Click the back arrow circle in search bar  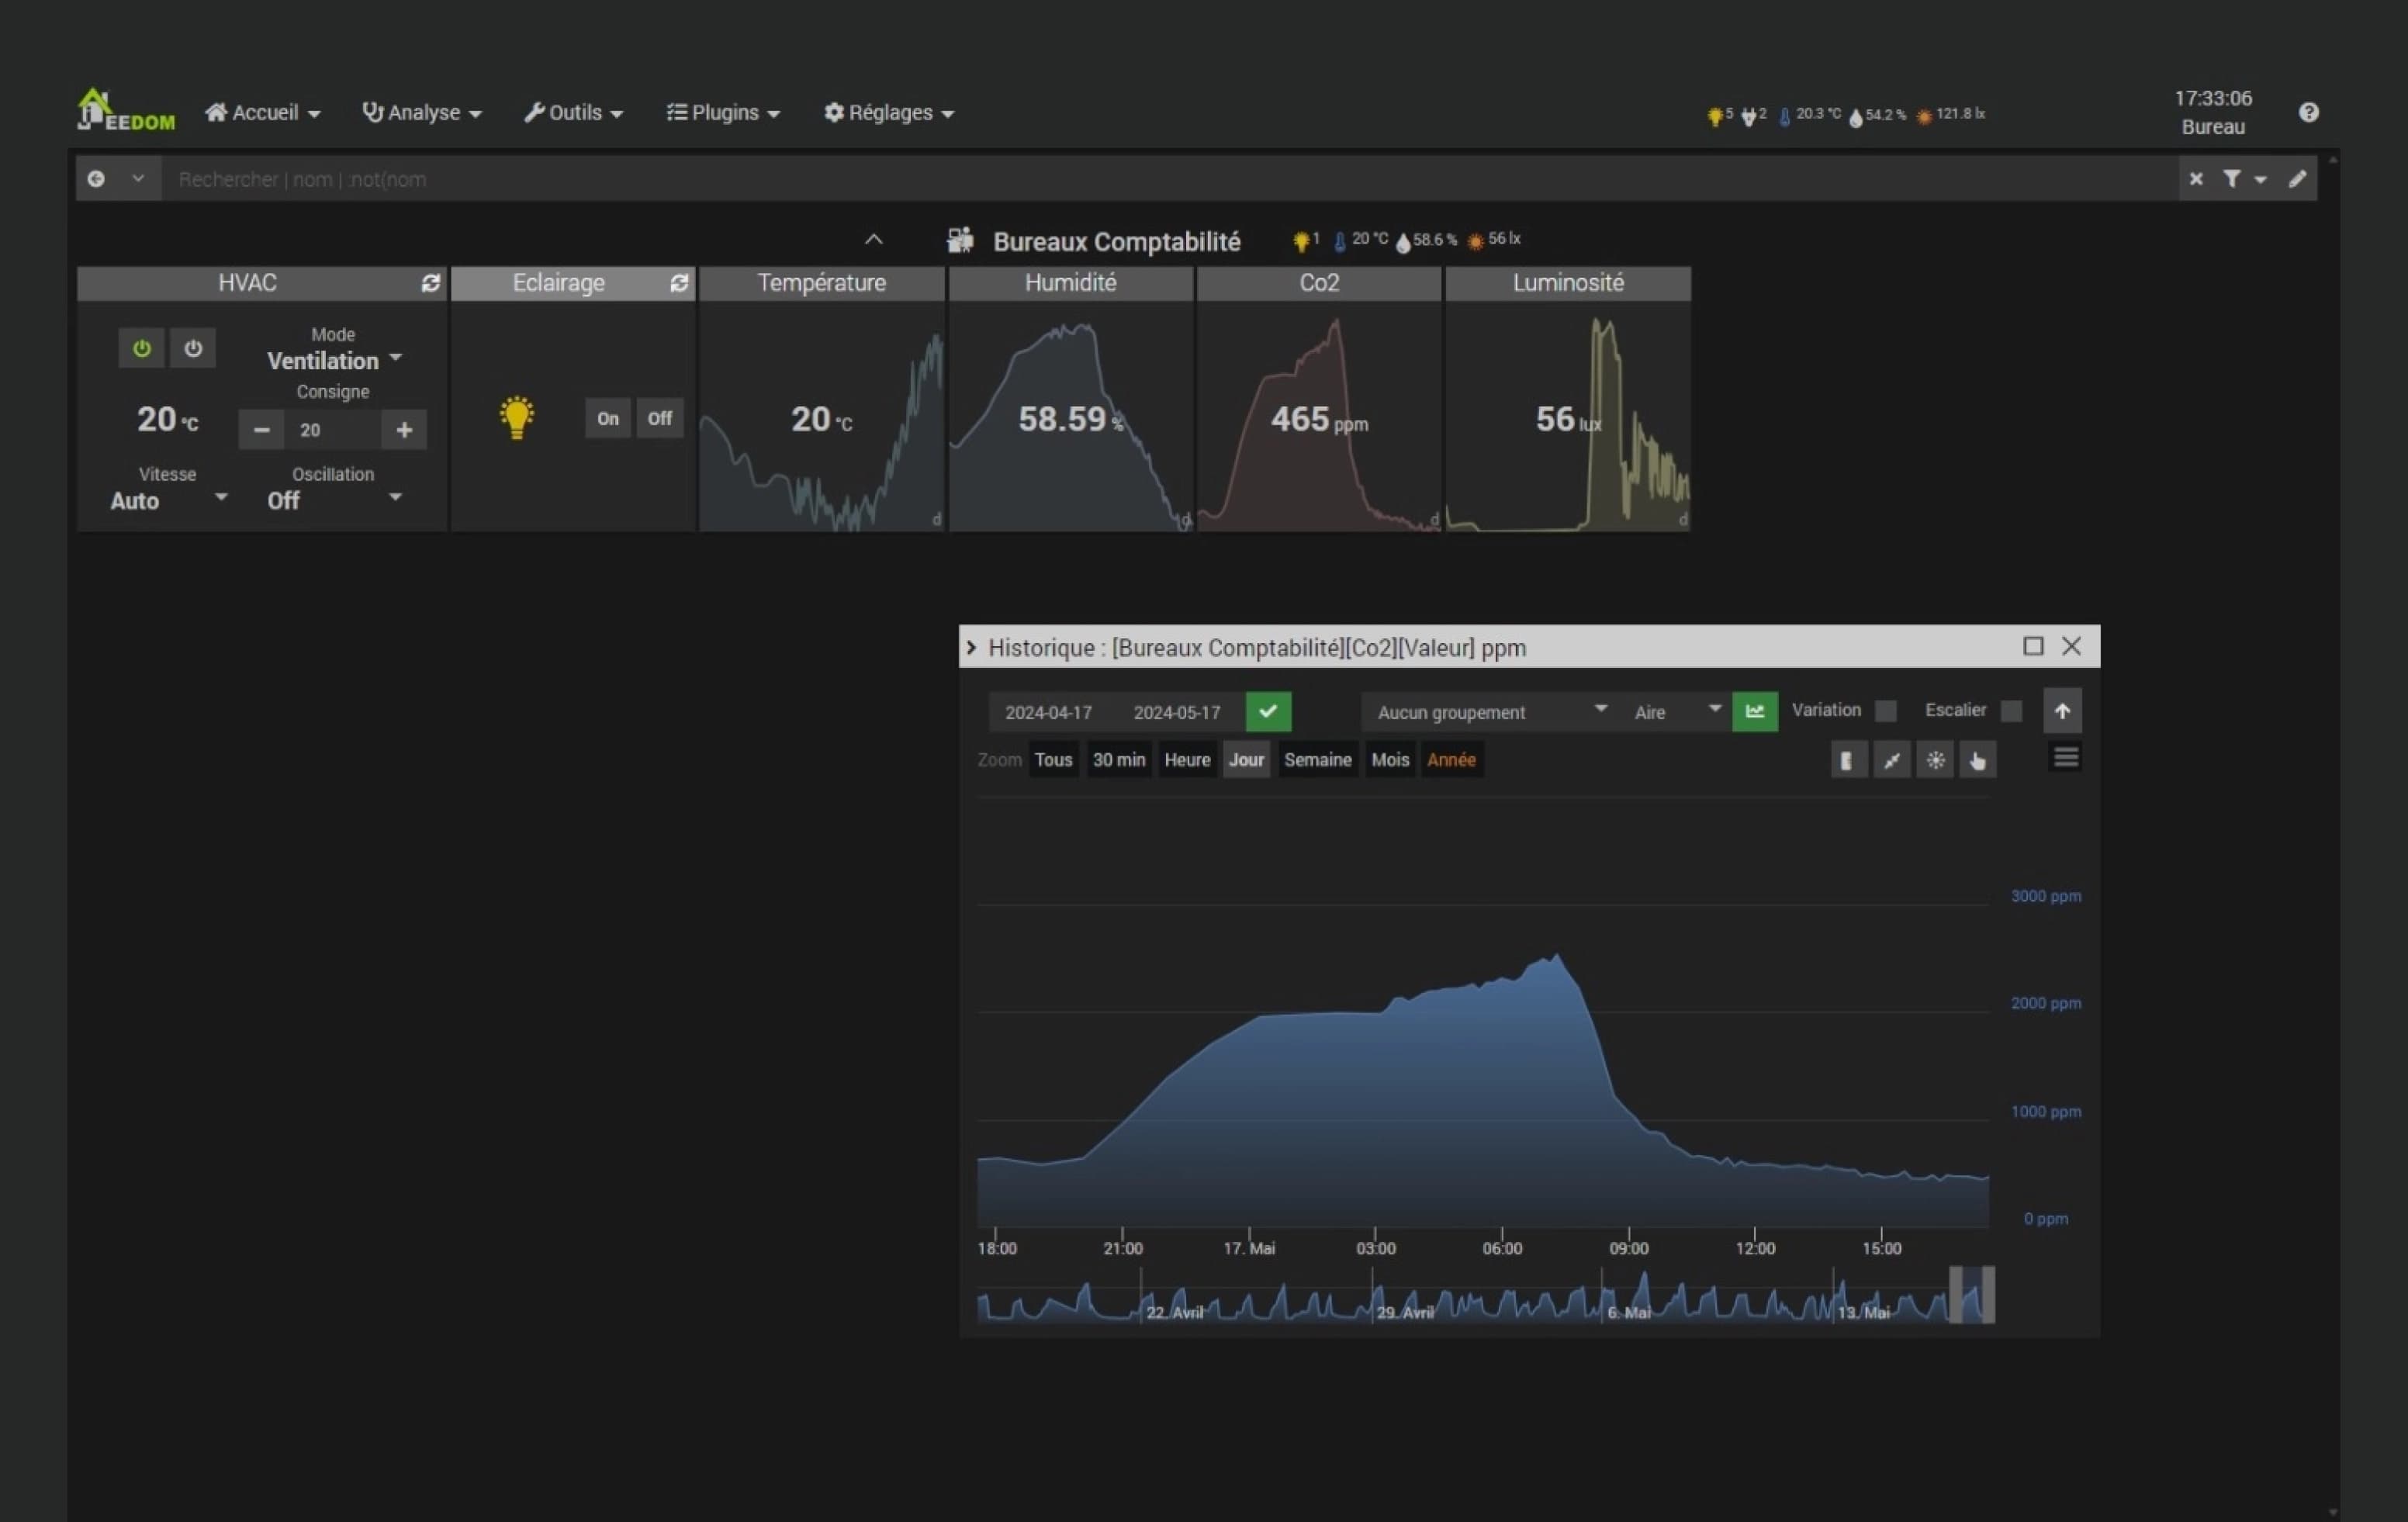pyautogui.click(x=96, y=179)
